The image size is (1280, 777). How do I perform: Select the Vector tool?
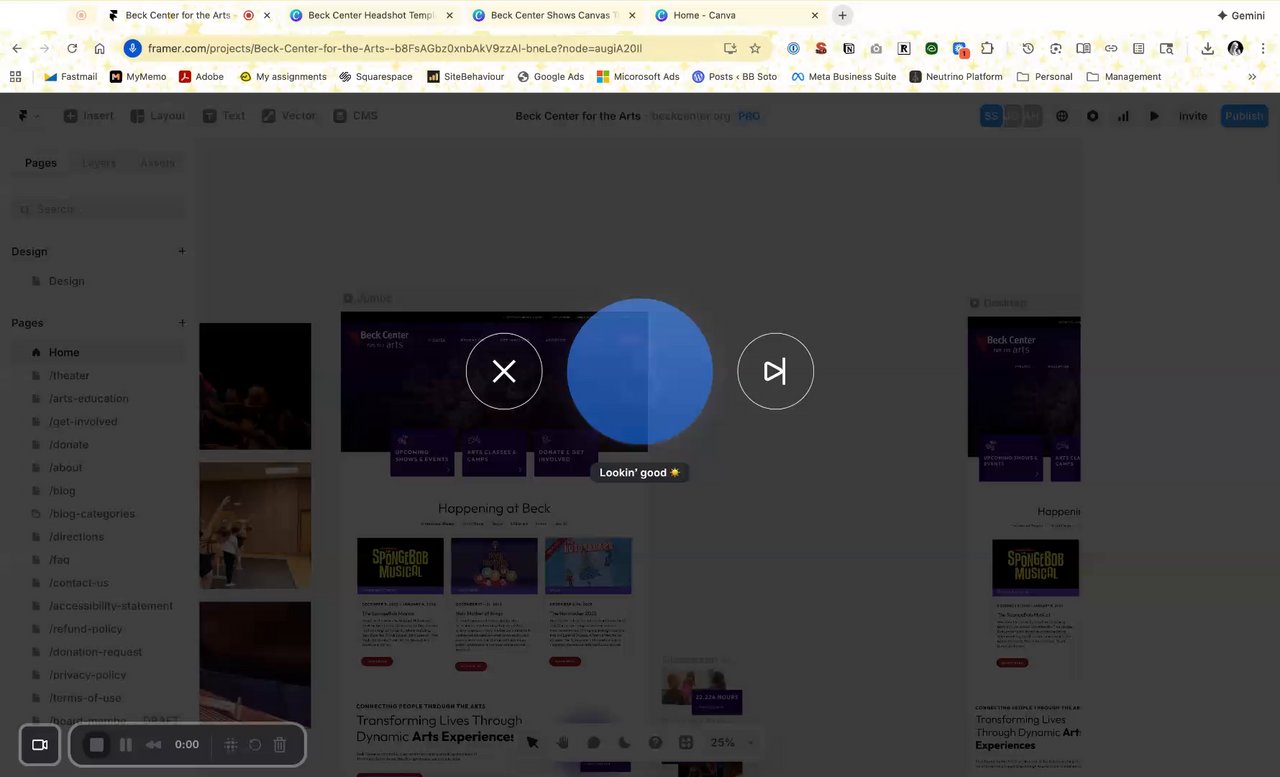[289, 116]
